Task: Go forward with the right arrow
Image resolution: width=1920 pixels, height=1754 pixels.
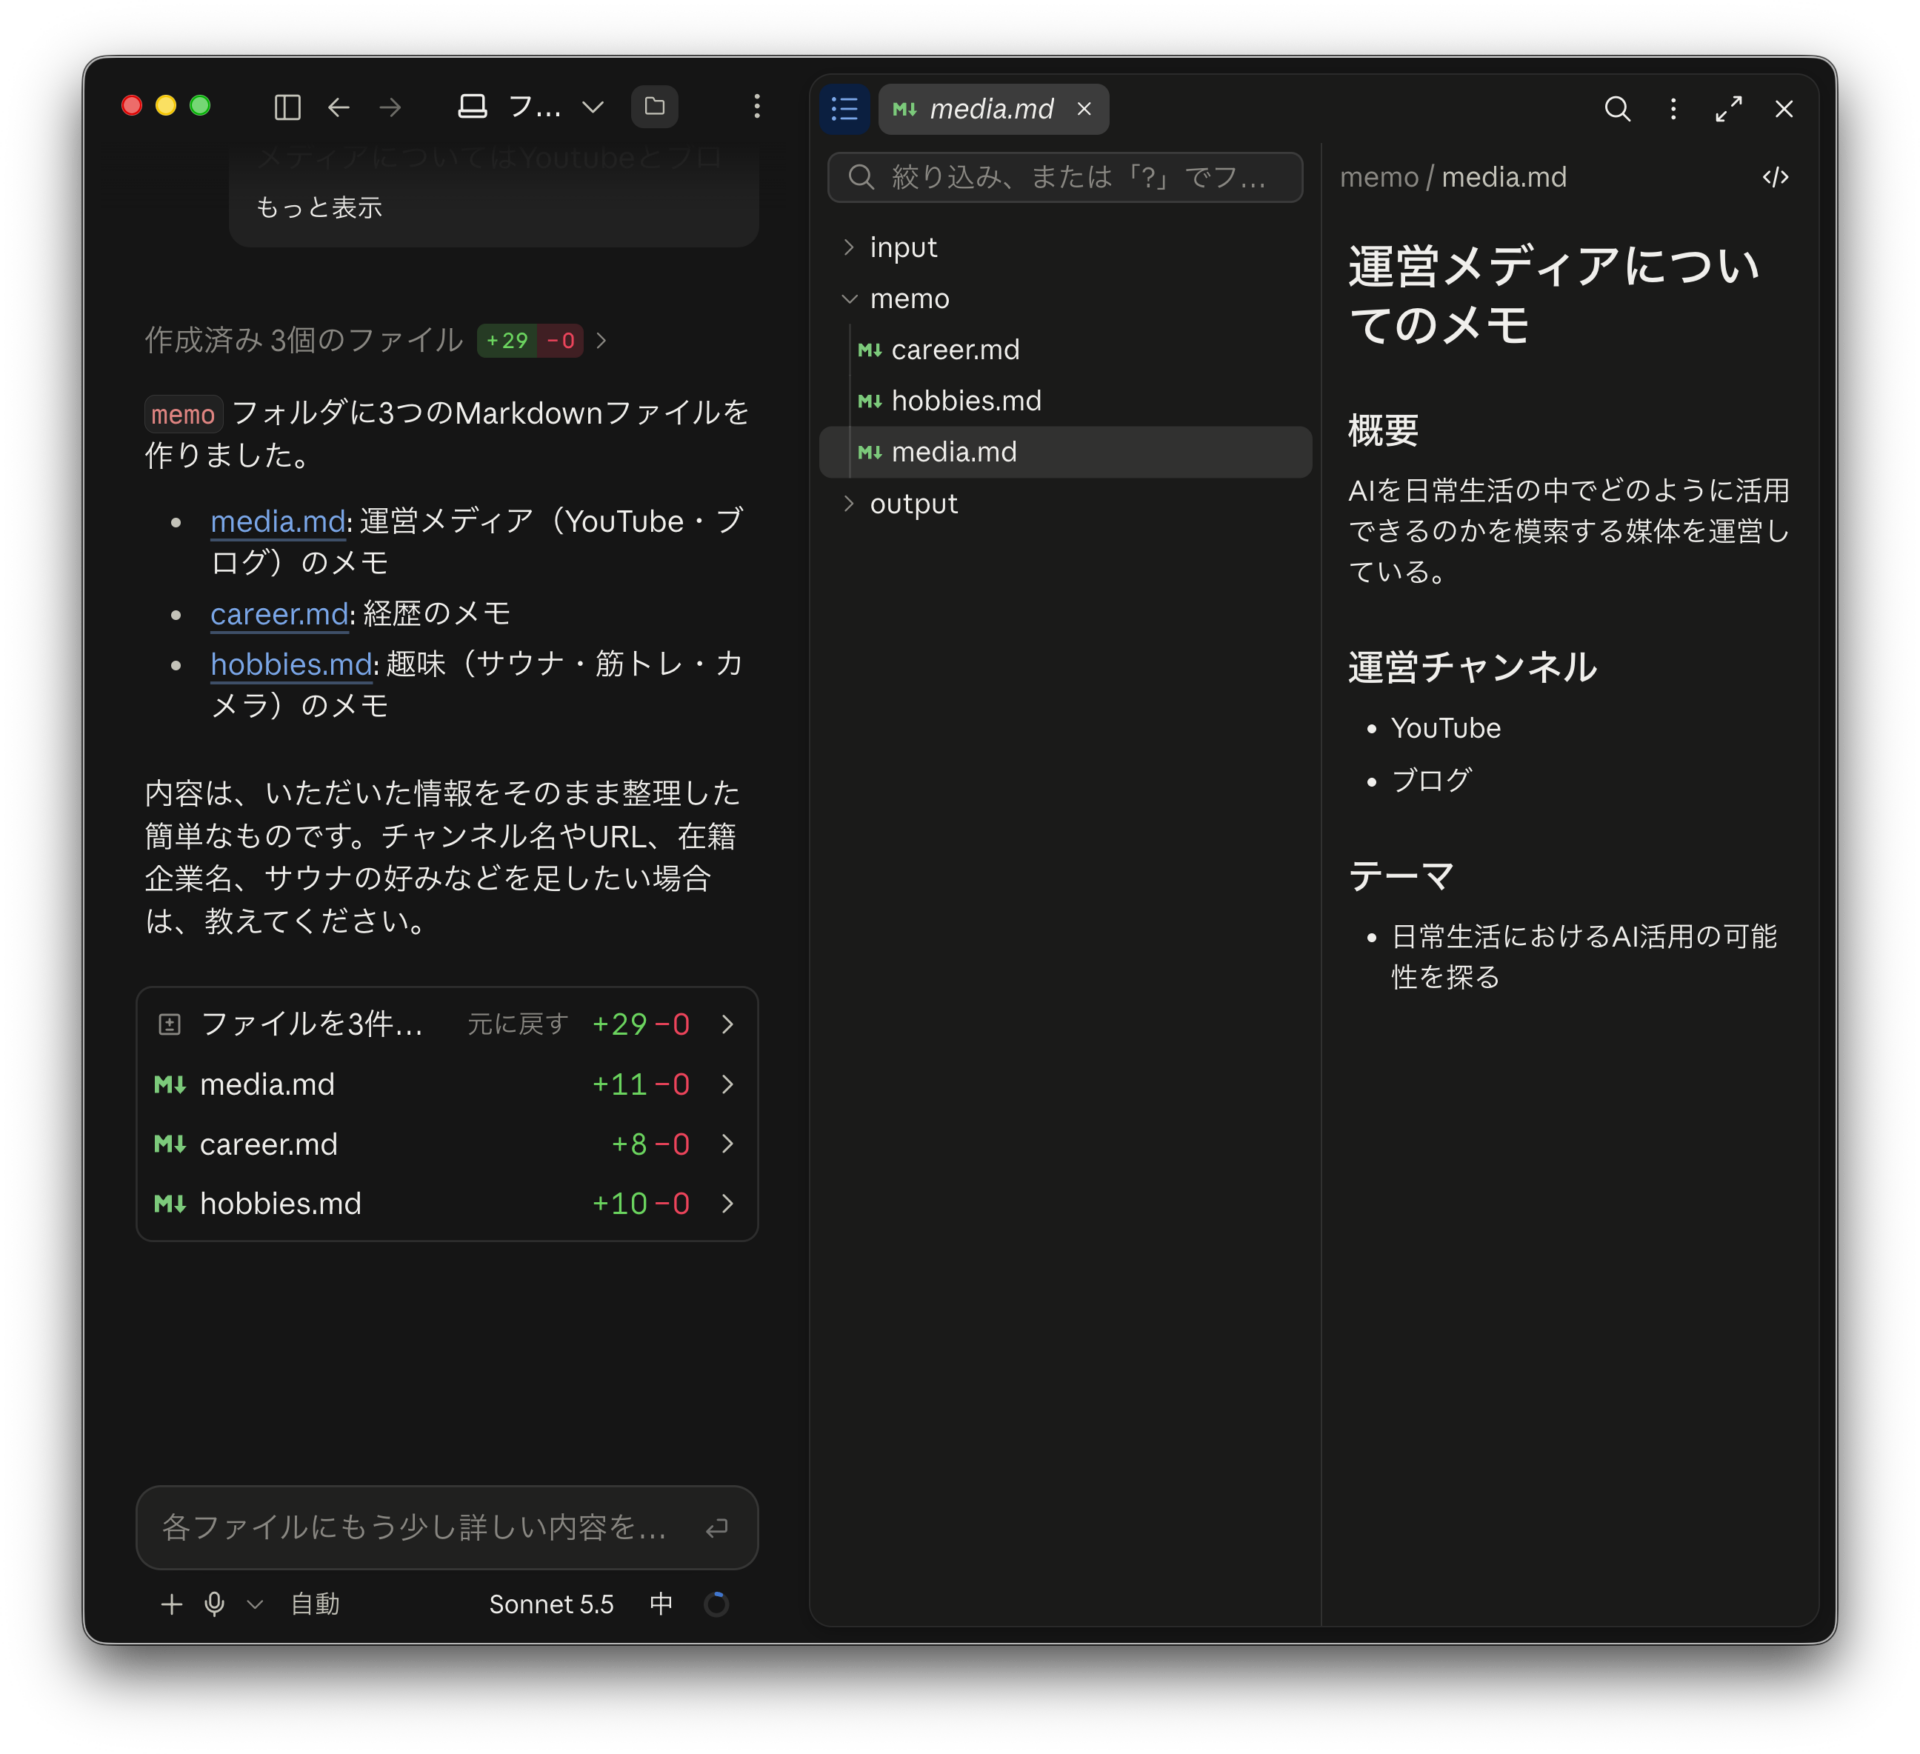Action: (391, 107)
